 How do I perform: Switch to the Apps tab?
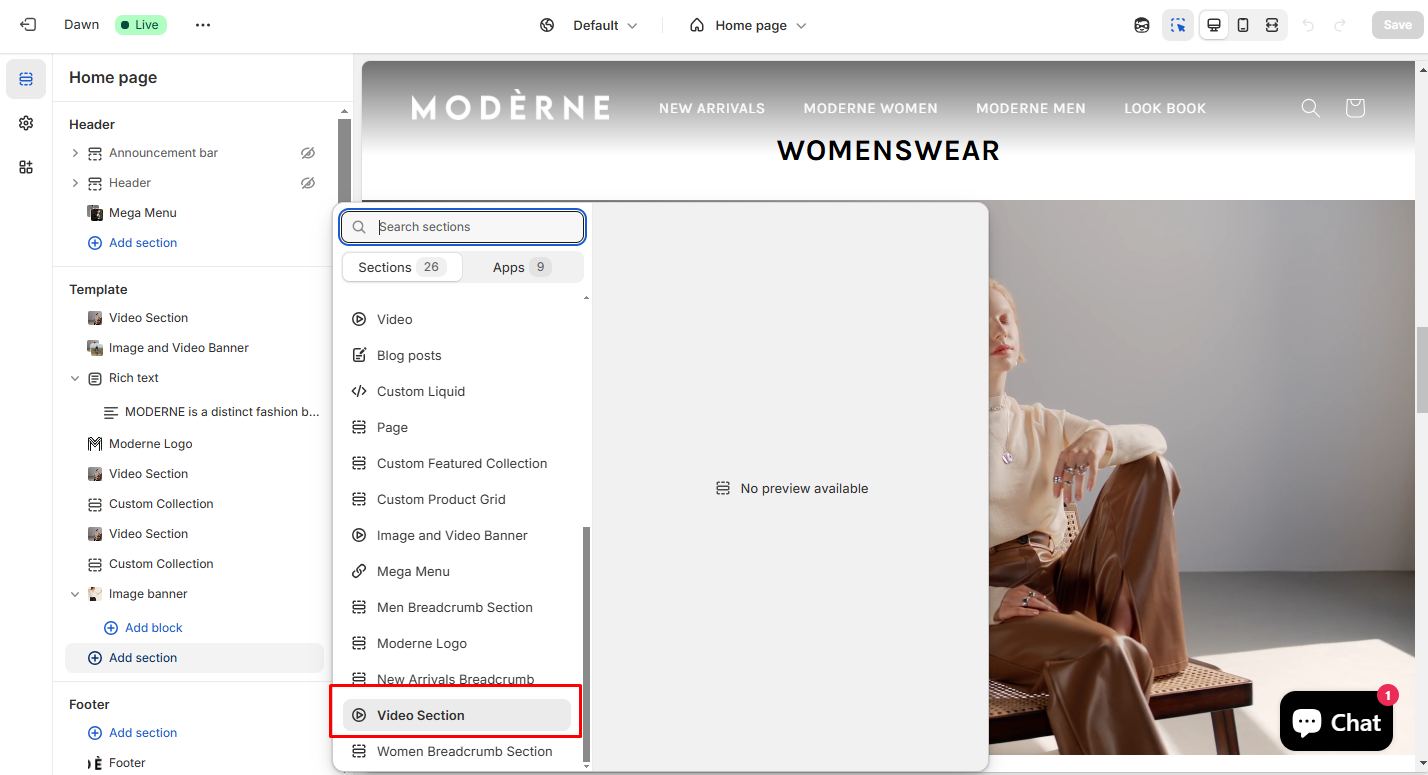click(x=521, y=267)
